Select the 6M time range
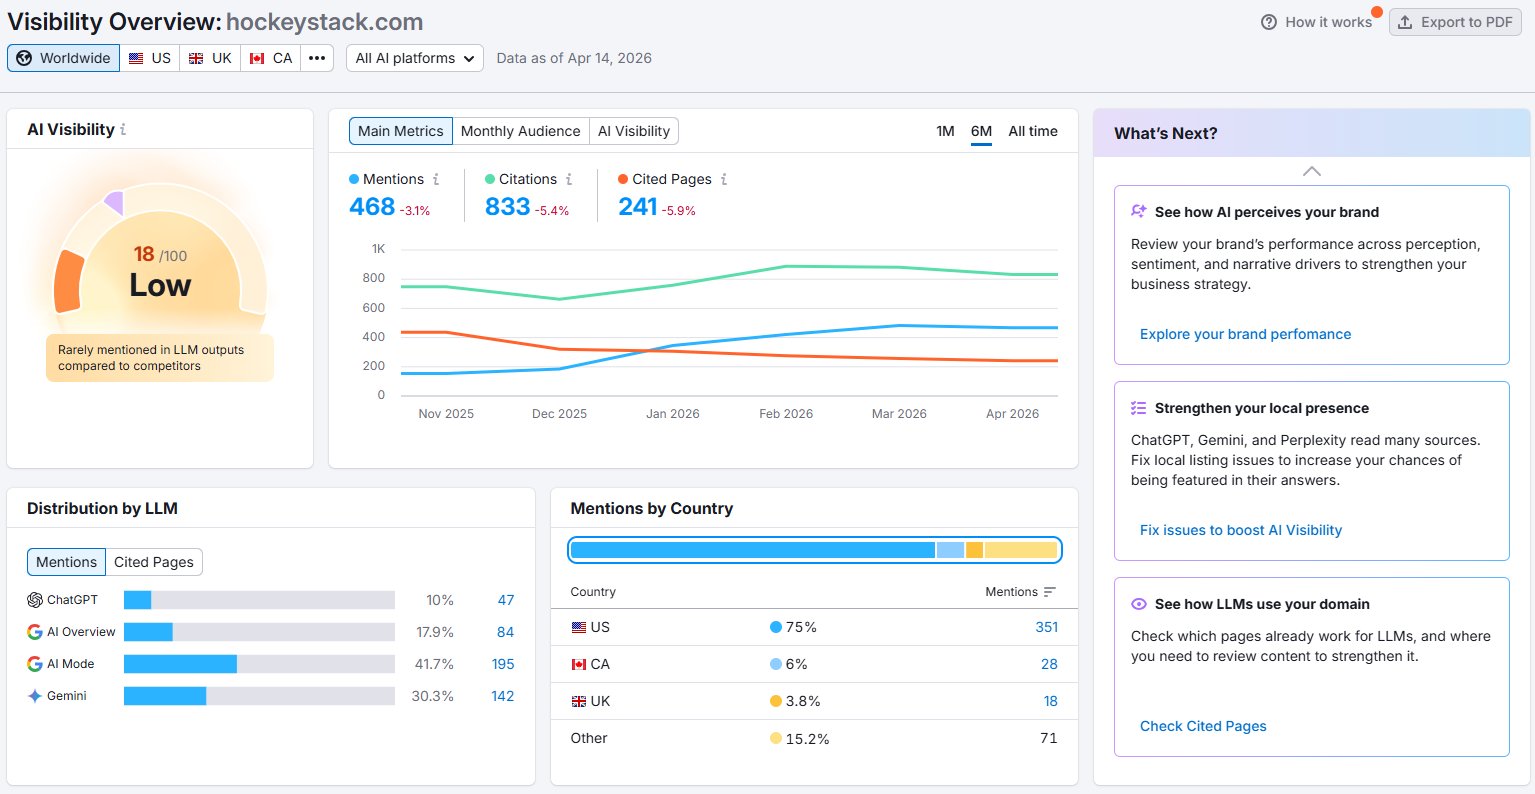This screenshot has height=794, width=1535. pyautogui.click(x=981, y=131)
